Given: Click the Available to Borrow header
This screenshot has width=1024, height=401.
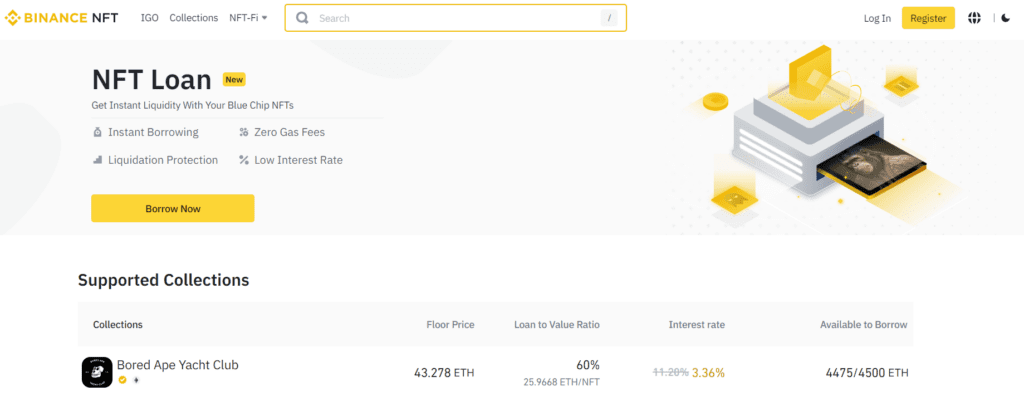Looking at the screenshot, I should 864,325.
